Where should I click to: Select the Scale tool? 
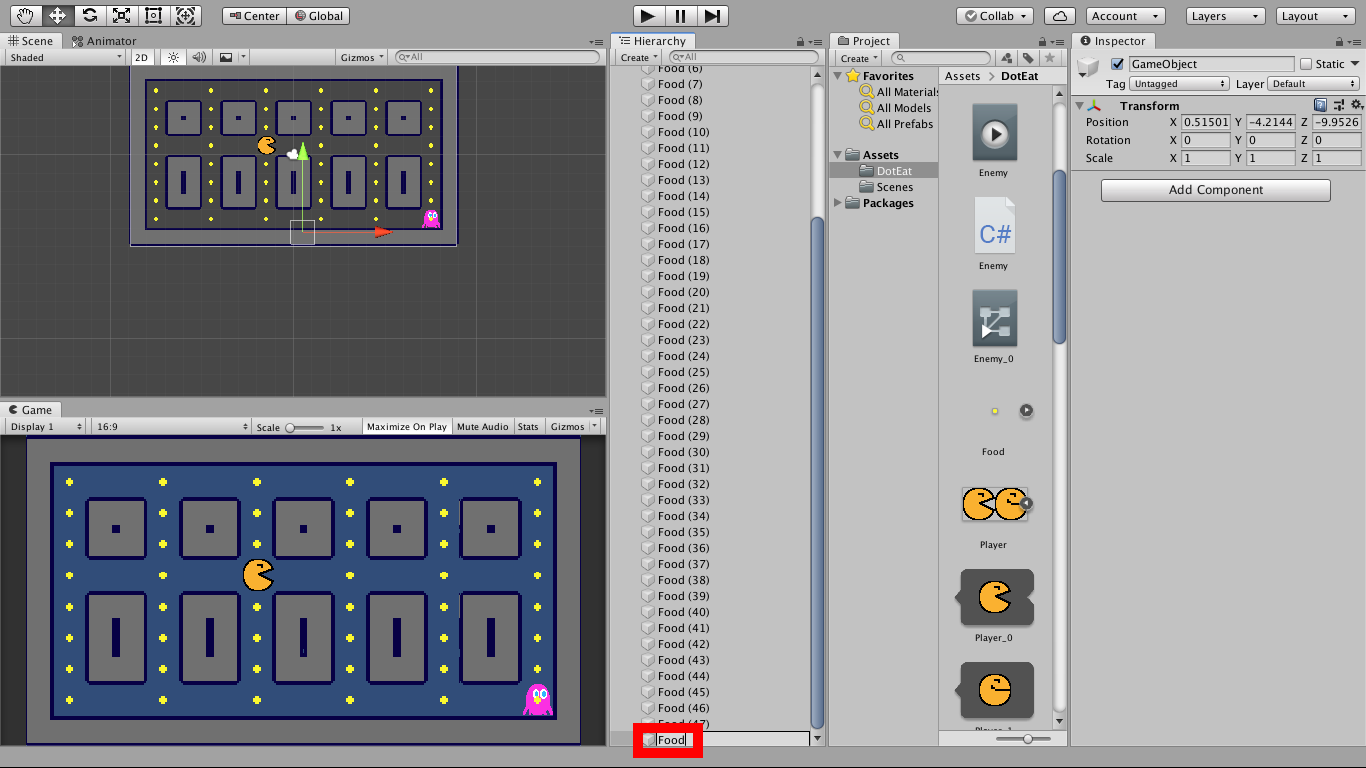(x=121, y=16)
